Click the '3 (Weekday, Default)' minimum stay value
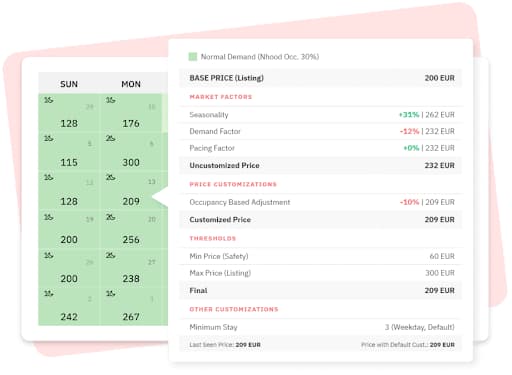This screenshot has width=512, height=375. (x=420, y=327)
